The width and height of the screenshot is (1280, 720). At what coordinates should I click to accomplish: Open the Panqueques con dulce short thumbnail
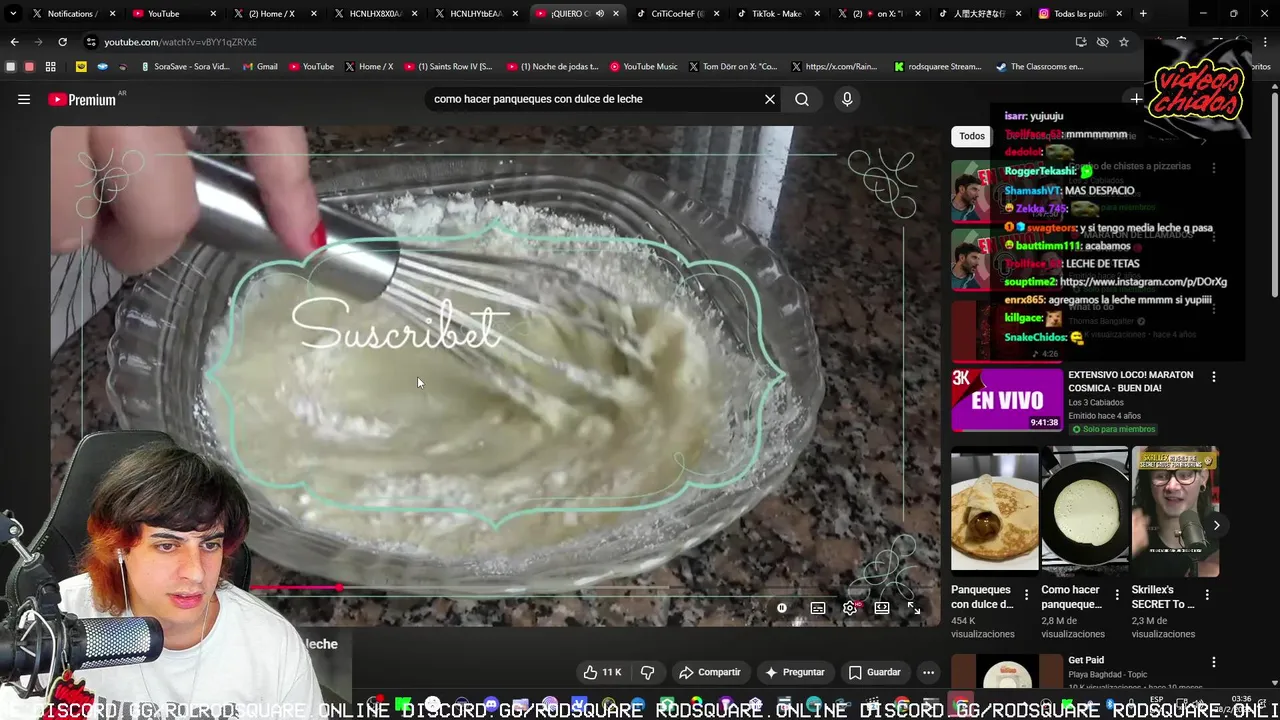(x=995, y=512)
